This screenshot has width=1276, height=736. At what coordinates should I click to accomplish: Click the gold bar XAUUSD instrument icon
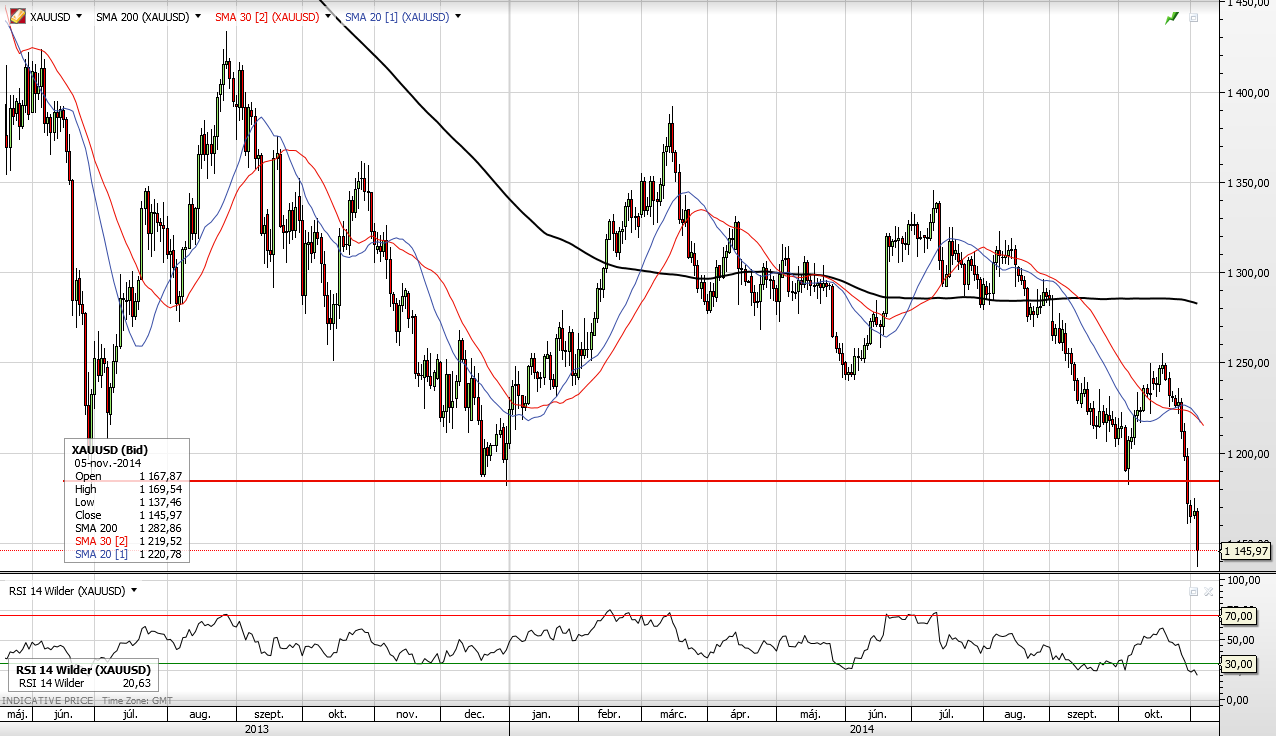point(18,17)
